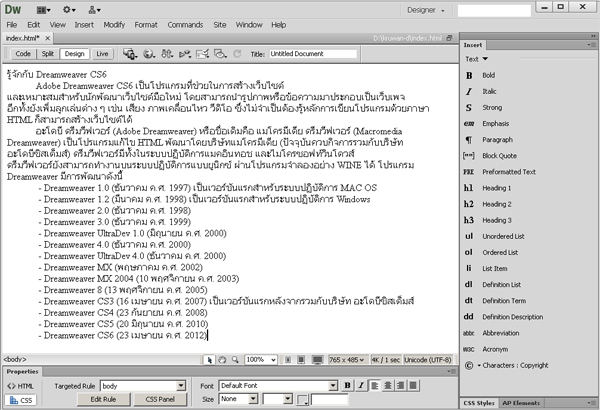600x410 pixels.
Task: Open the Designer workspace dropdown
Action: [x=426, y=10]
